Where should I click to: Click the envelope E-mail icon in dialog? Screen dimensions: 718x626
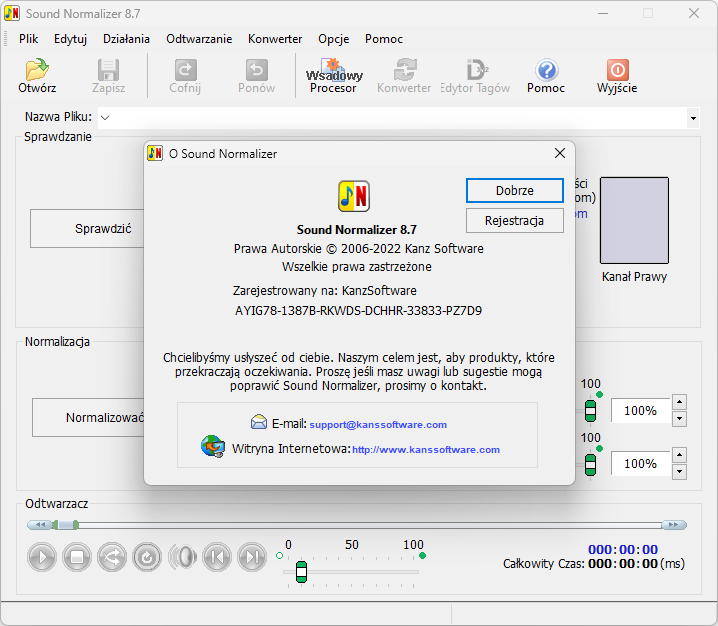coord(259,422)
